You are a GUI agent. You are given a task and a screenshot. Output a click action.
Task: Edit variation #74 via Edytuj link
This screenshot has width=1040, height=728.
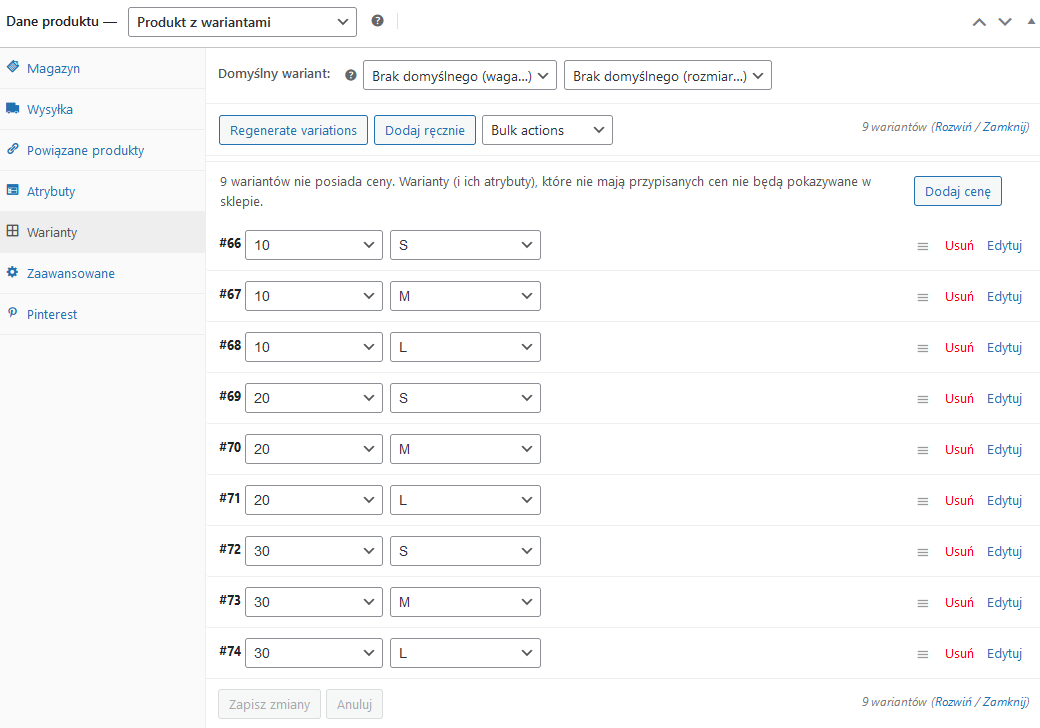(x=1004, y=653)
